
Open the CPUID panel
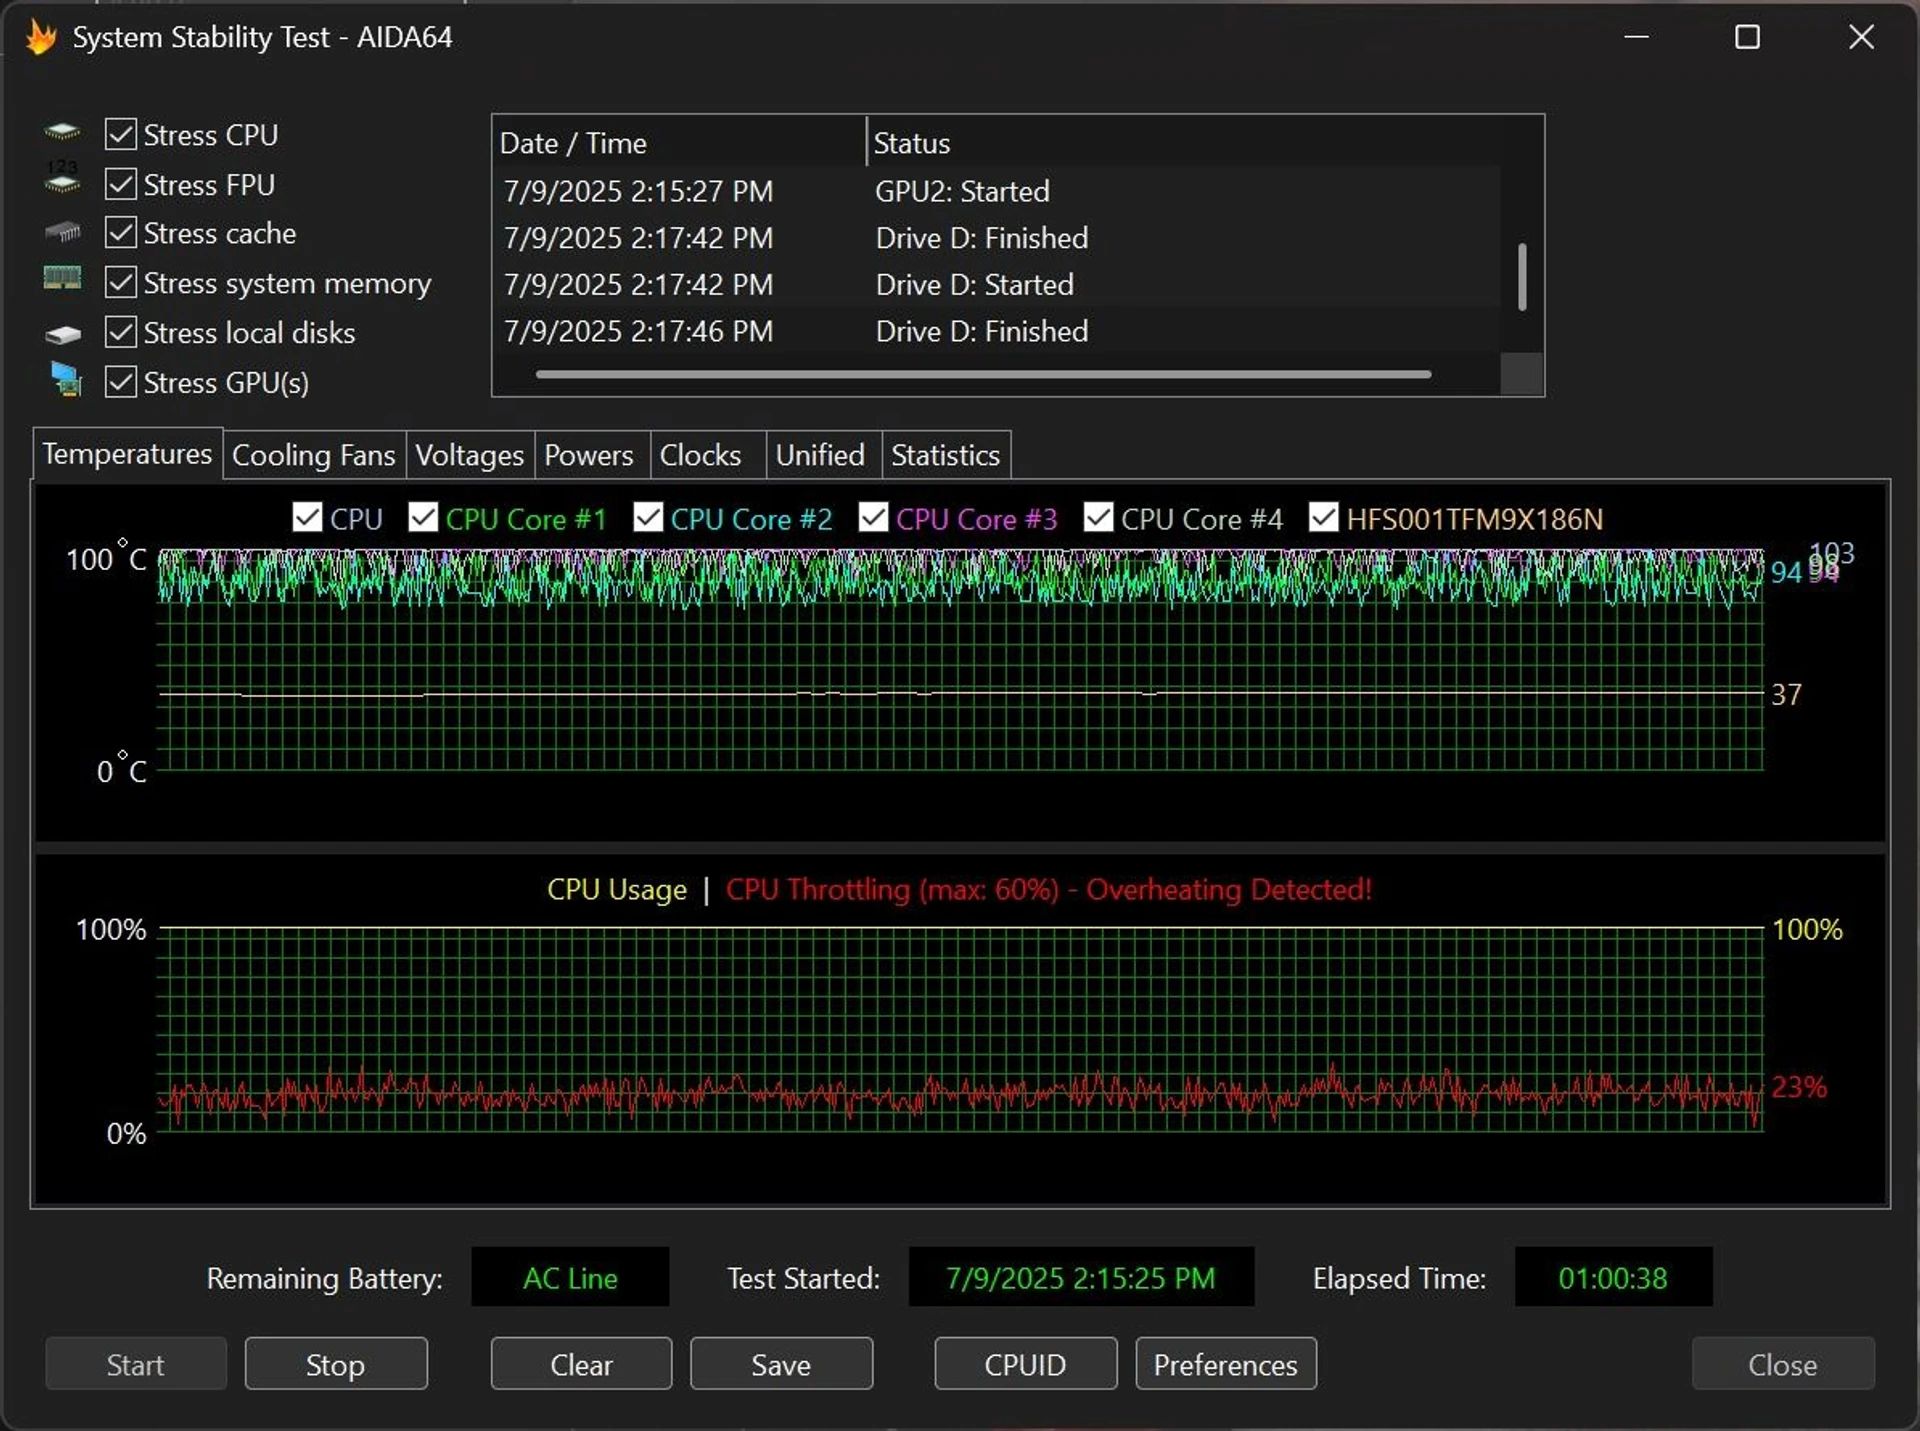[1026, 1364]
